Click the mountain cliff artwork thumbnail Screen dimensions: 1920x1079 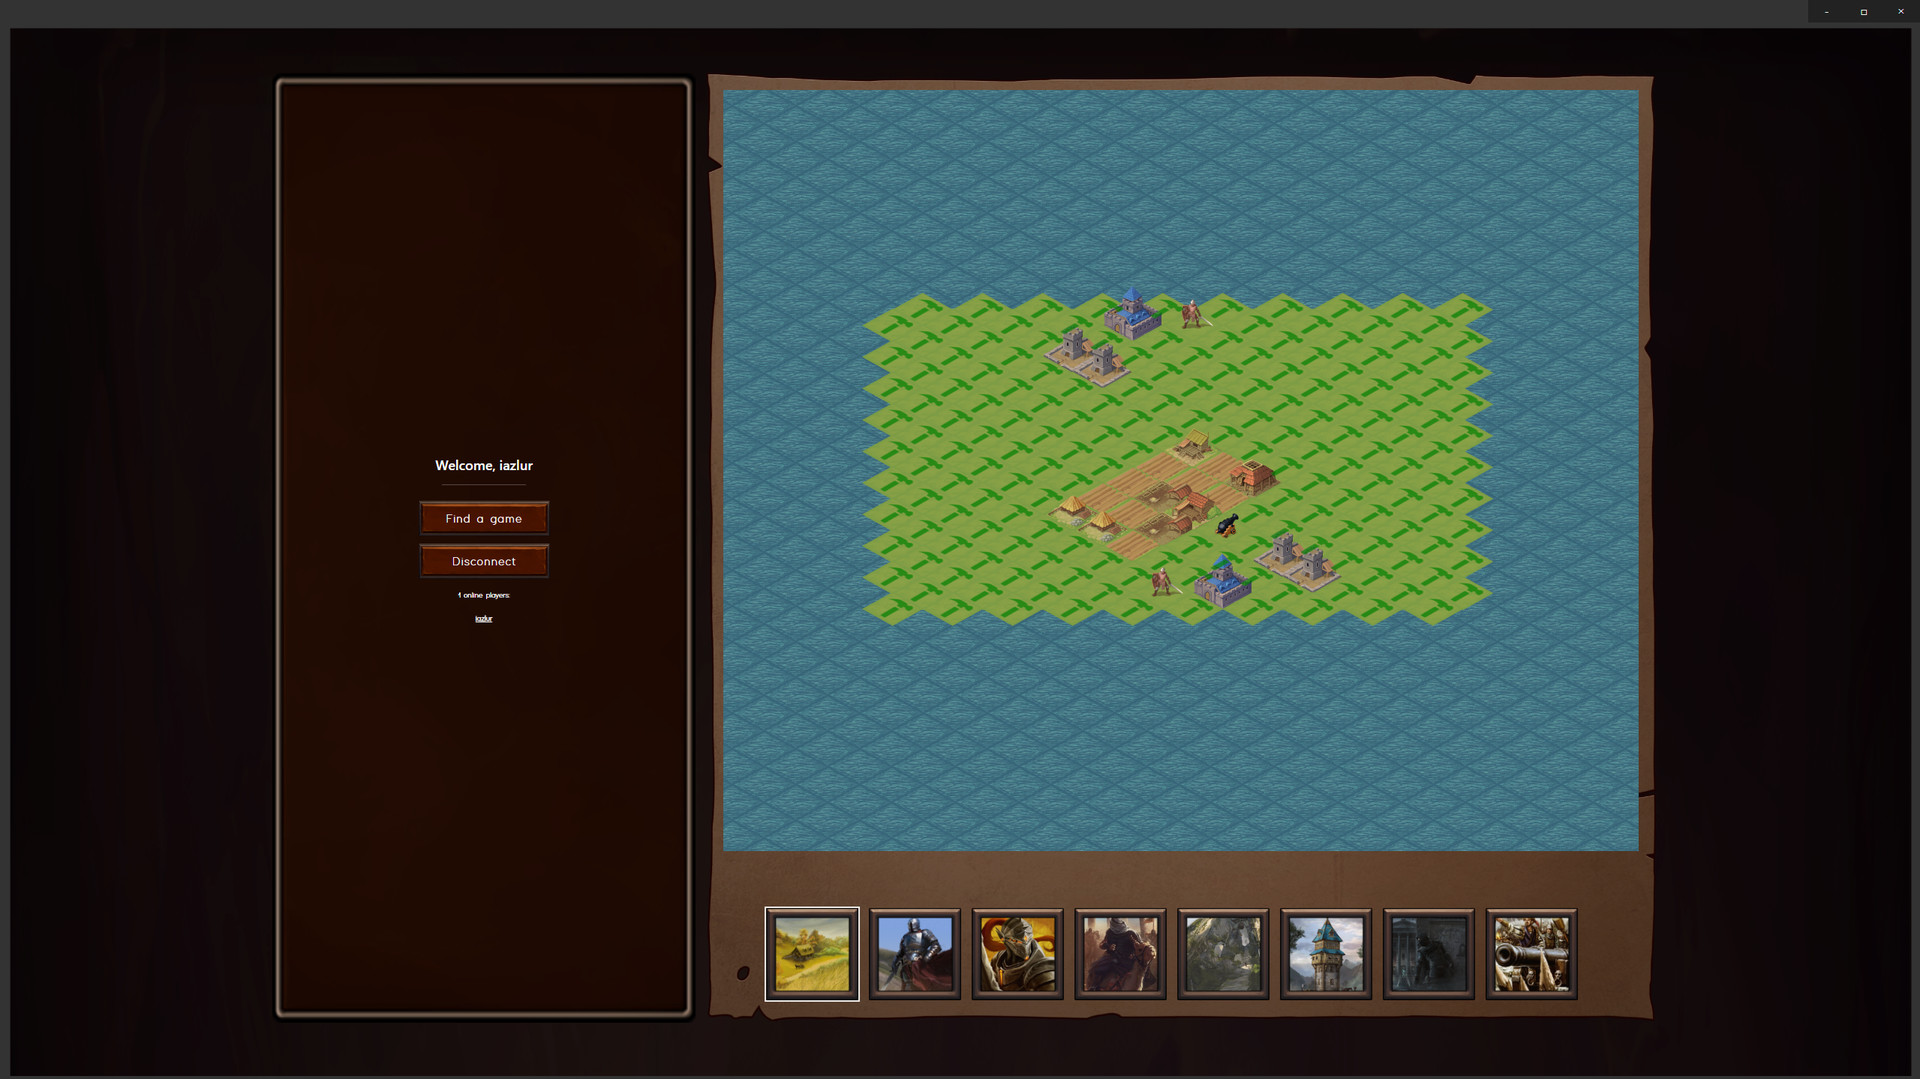click(1223, 953)
